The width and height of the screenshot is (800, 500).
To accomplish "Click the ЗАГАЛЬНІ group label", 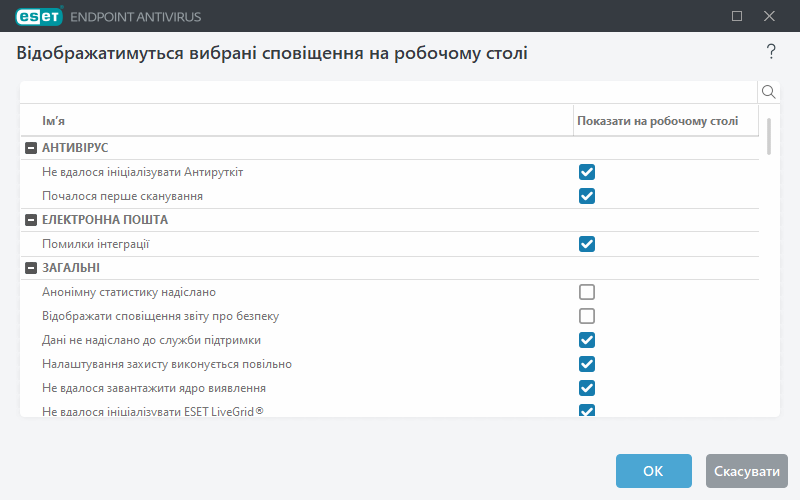I will point(71,268).
